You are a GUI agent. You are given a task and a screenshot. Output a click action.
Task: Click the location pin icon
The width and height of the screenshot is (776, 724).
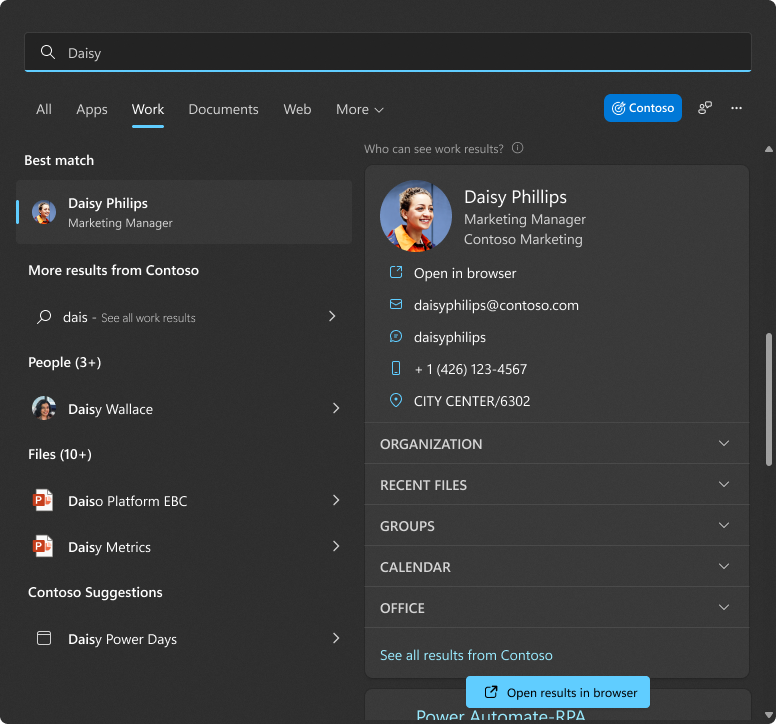pos(396,400)
